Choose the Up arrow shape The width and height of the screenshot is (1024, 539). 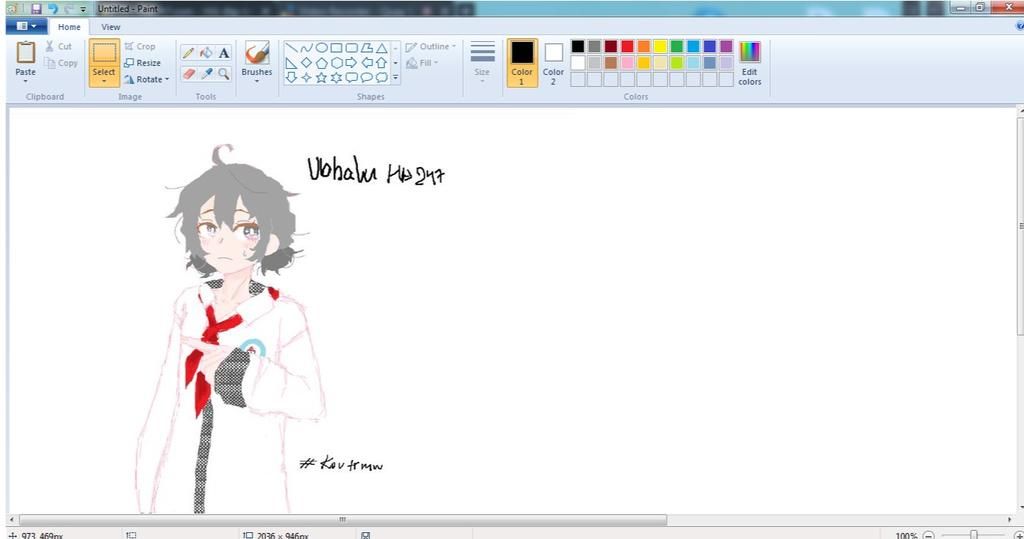point(381,63)
